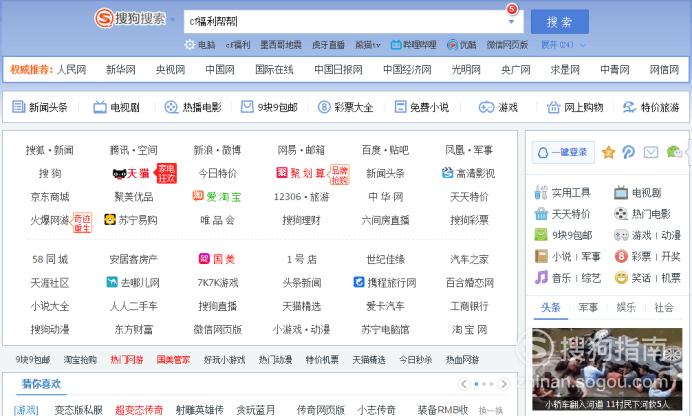Click the 墨西哥地震 hot search link
Image resolution: width=692 pixels, height=416 pixels.
tap(281, 45)
